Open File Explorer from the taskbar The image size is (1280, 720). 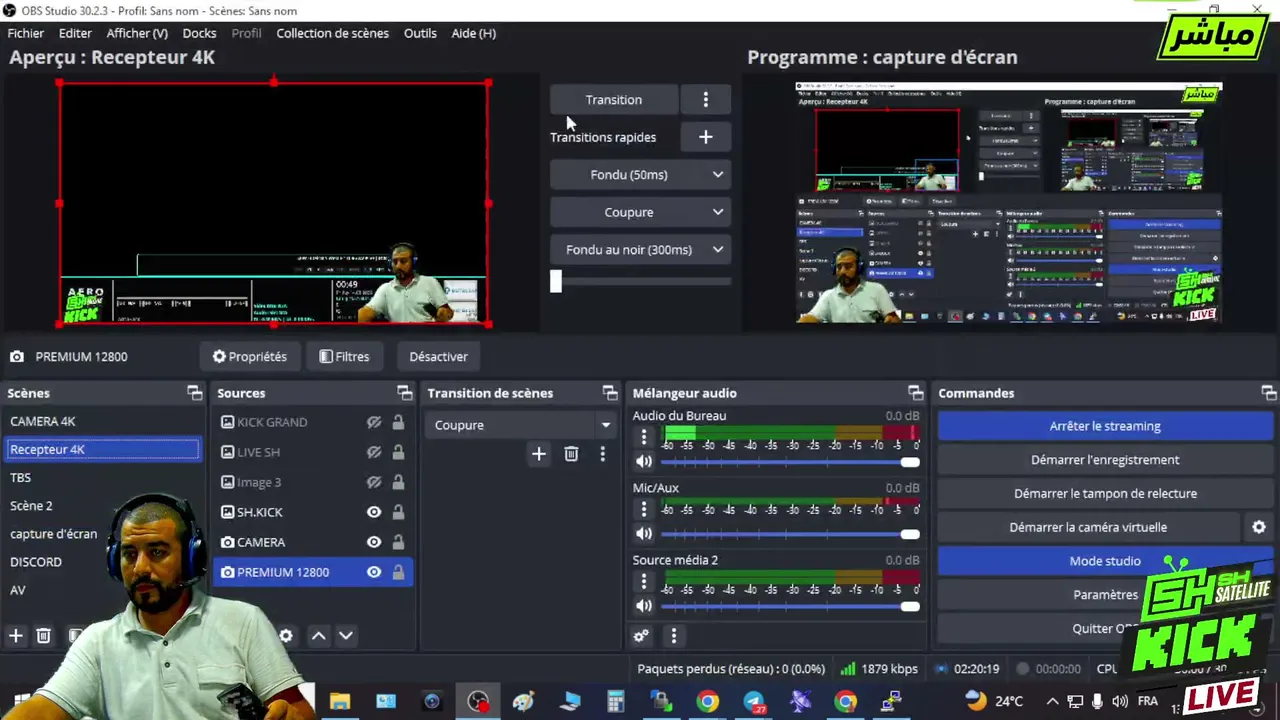340,702
